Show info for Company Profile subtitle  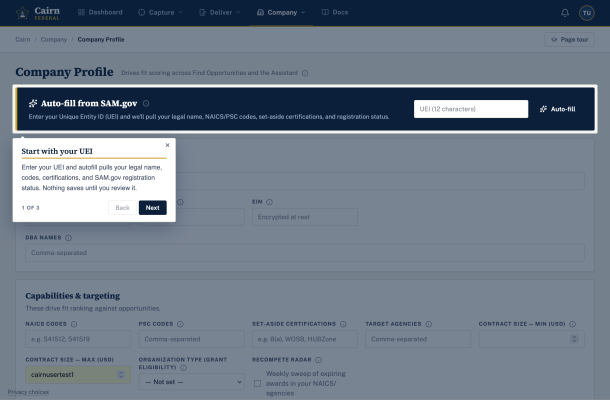305,73
